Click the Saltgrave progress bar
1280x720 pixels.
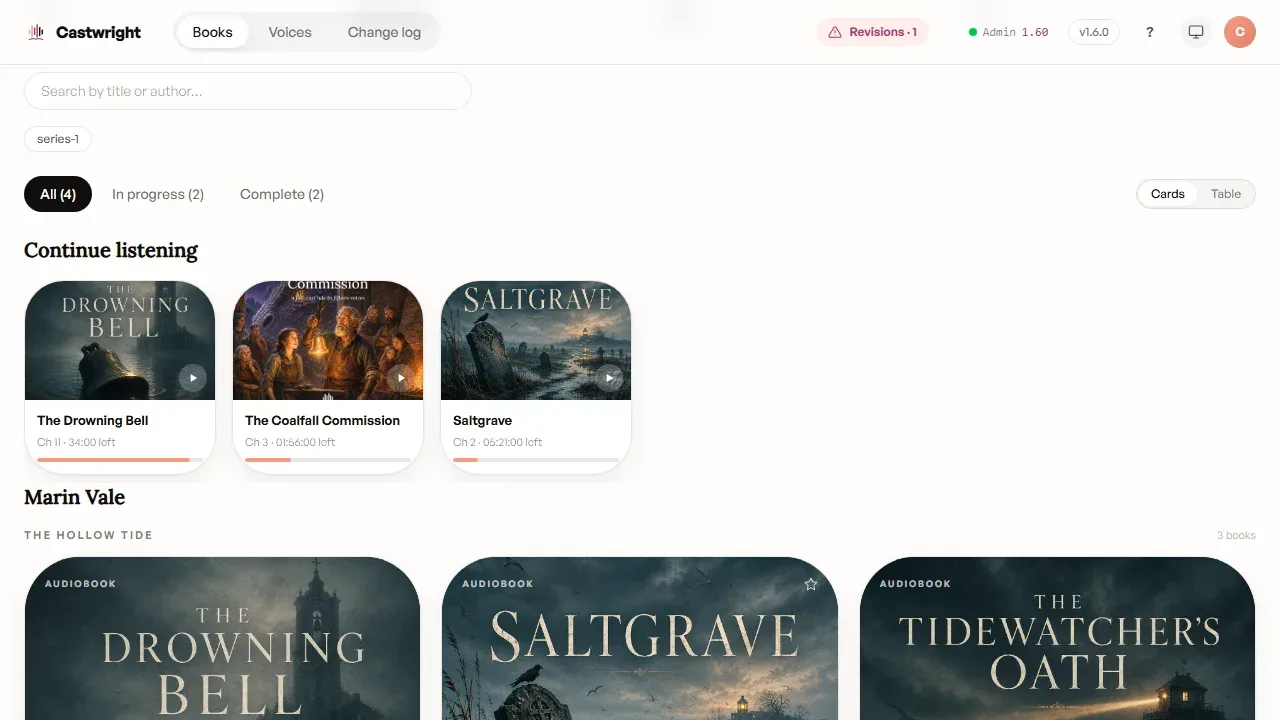(536, 460)
